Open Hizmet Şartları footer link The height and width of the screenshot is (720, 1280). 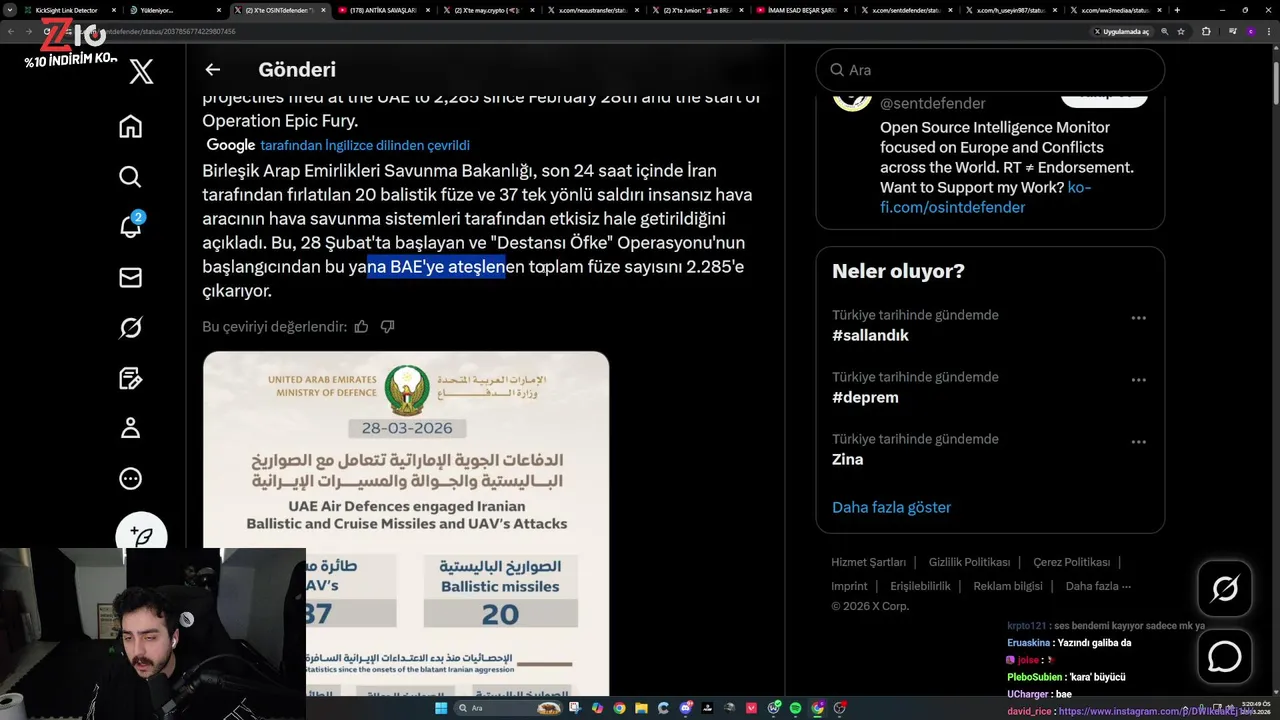coord(868,562)
